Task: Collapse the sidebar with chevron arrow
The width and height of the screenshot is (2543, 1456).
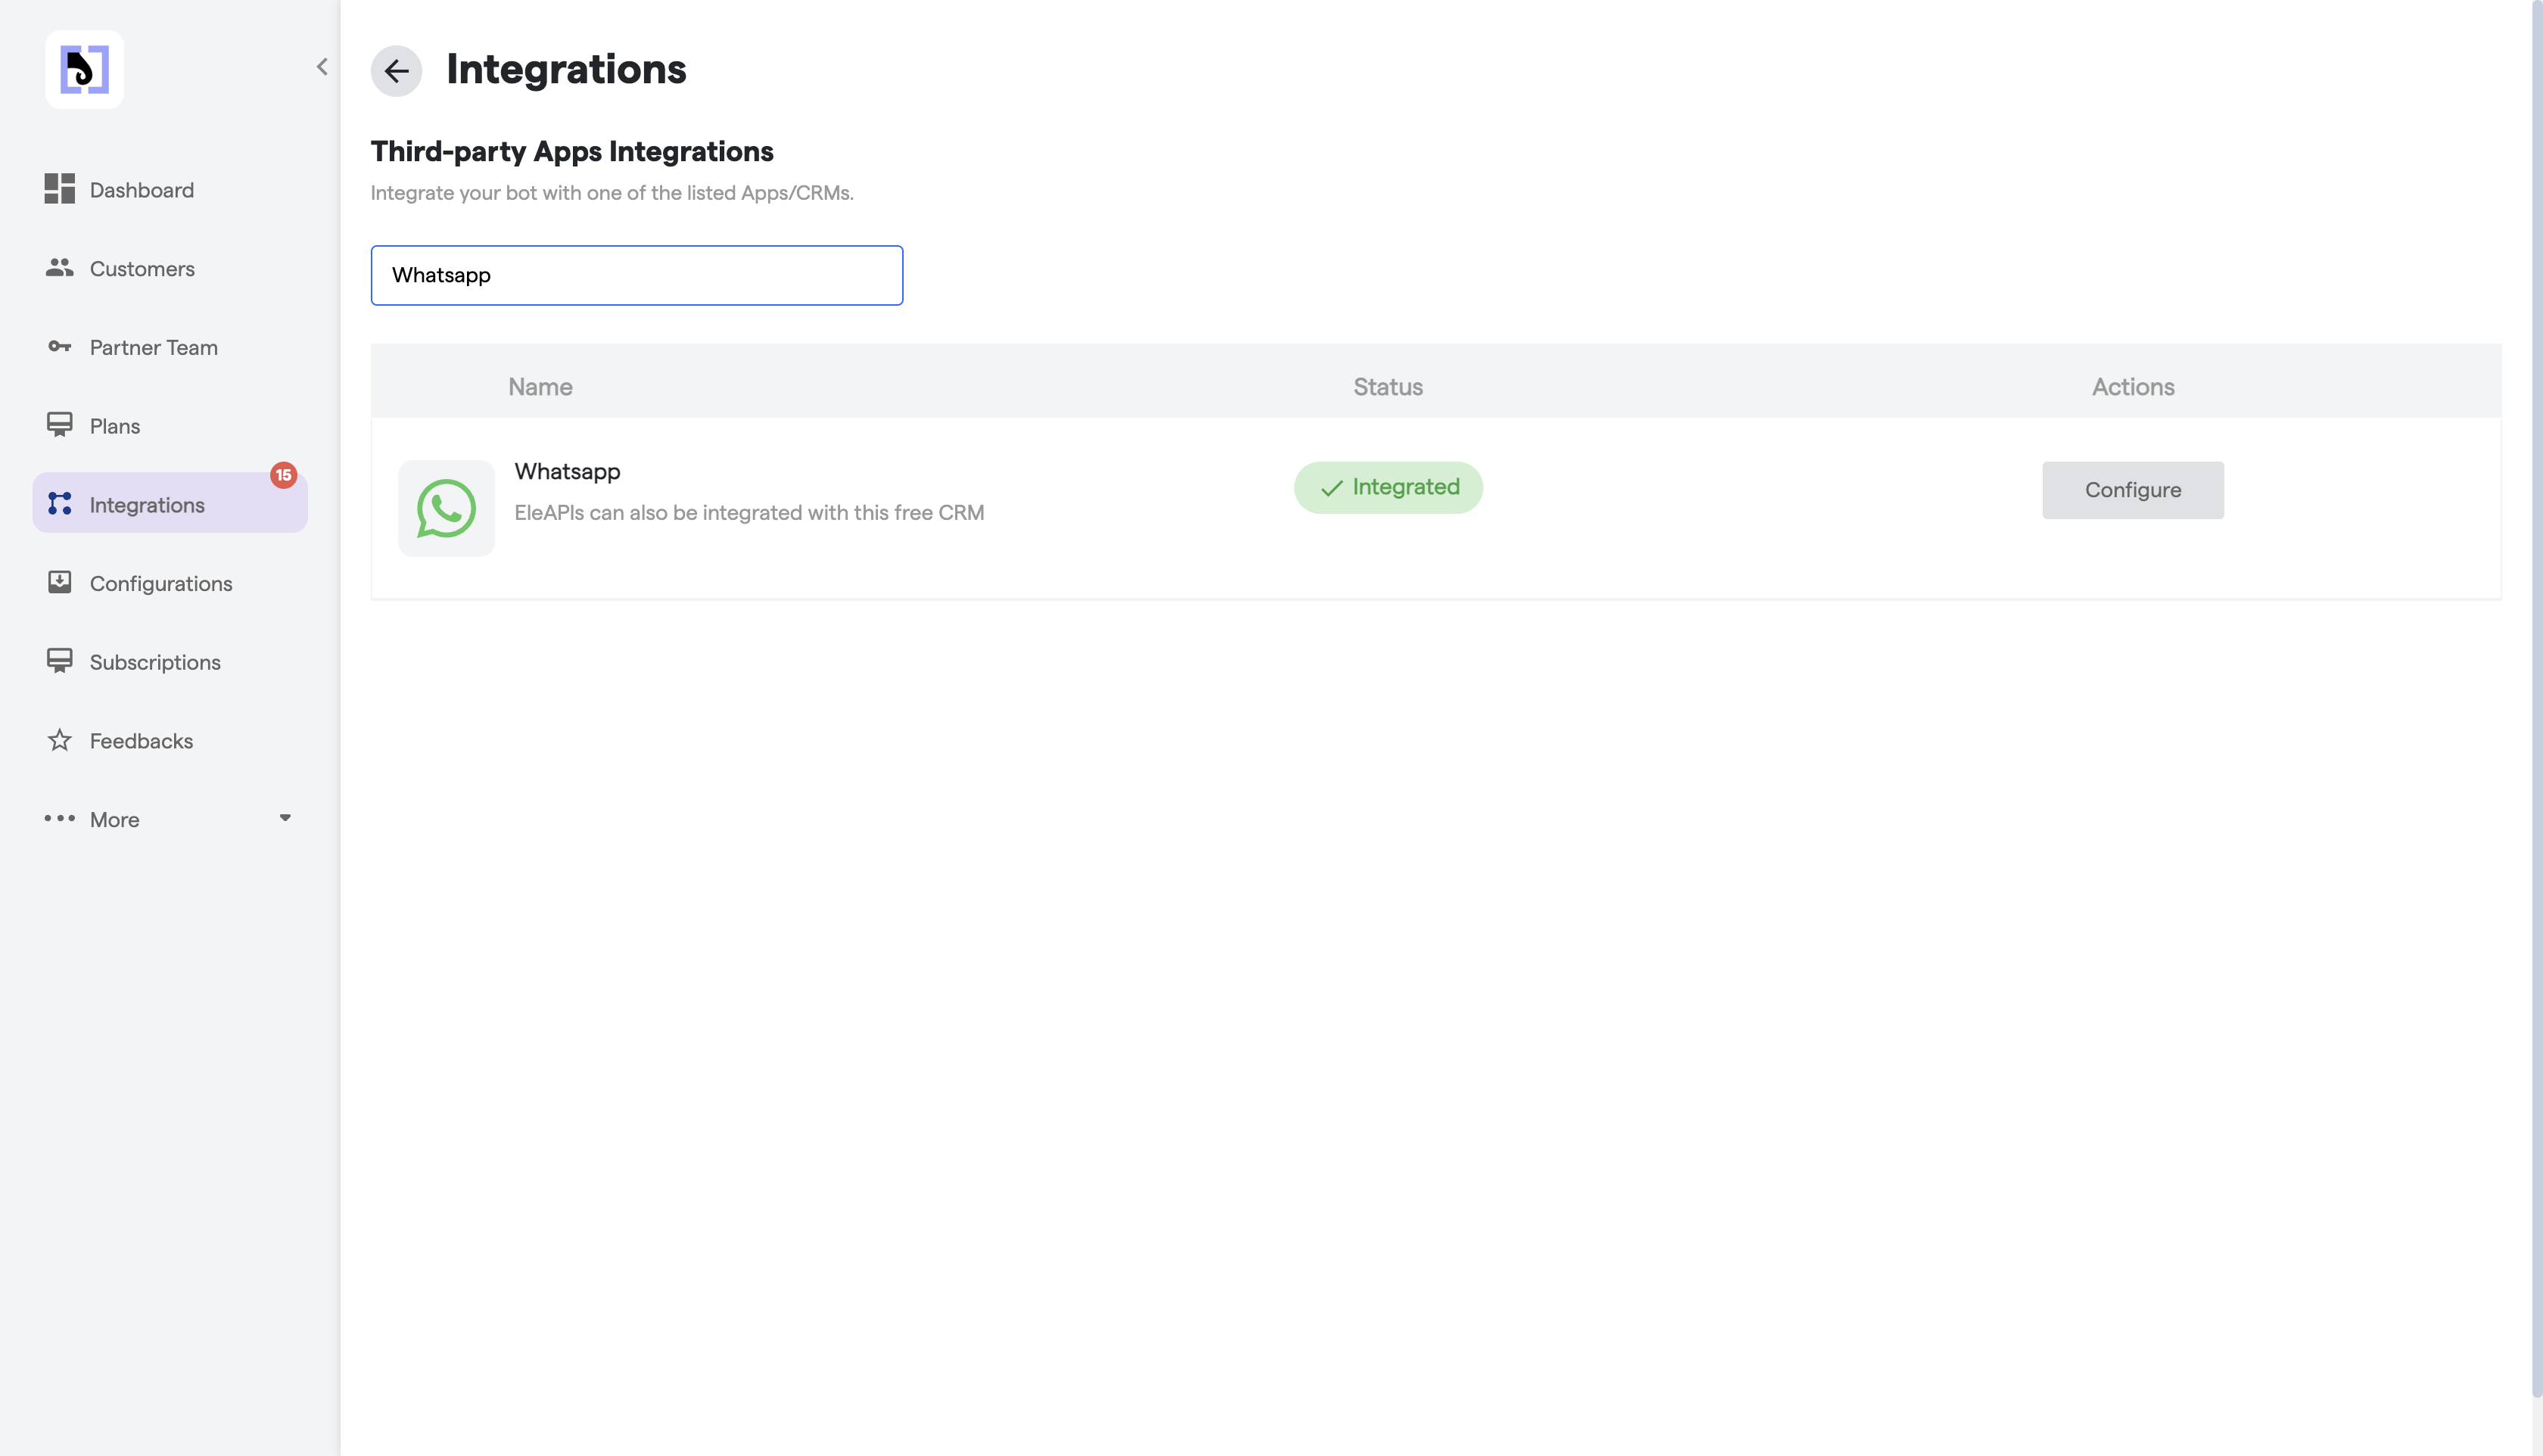Action: click(x=322, y=67)
